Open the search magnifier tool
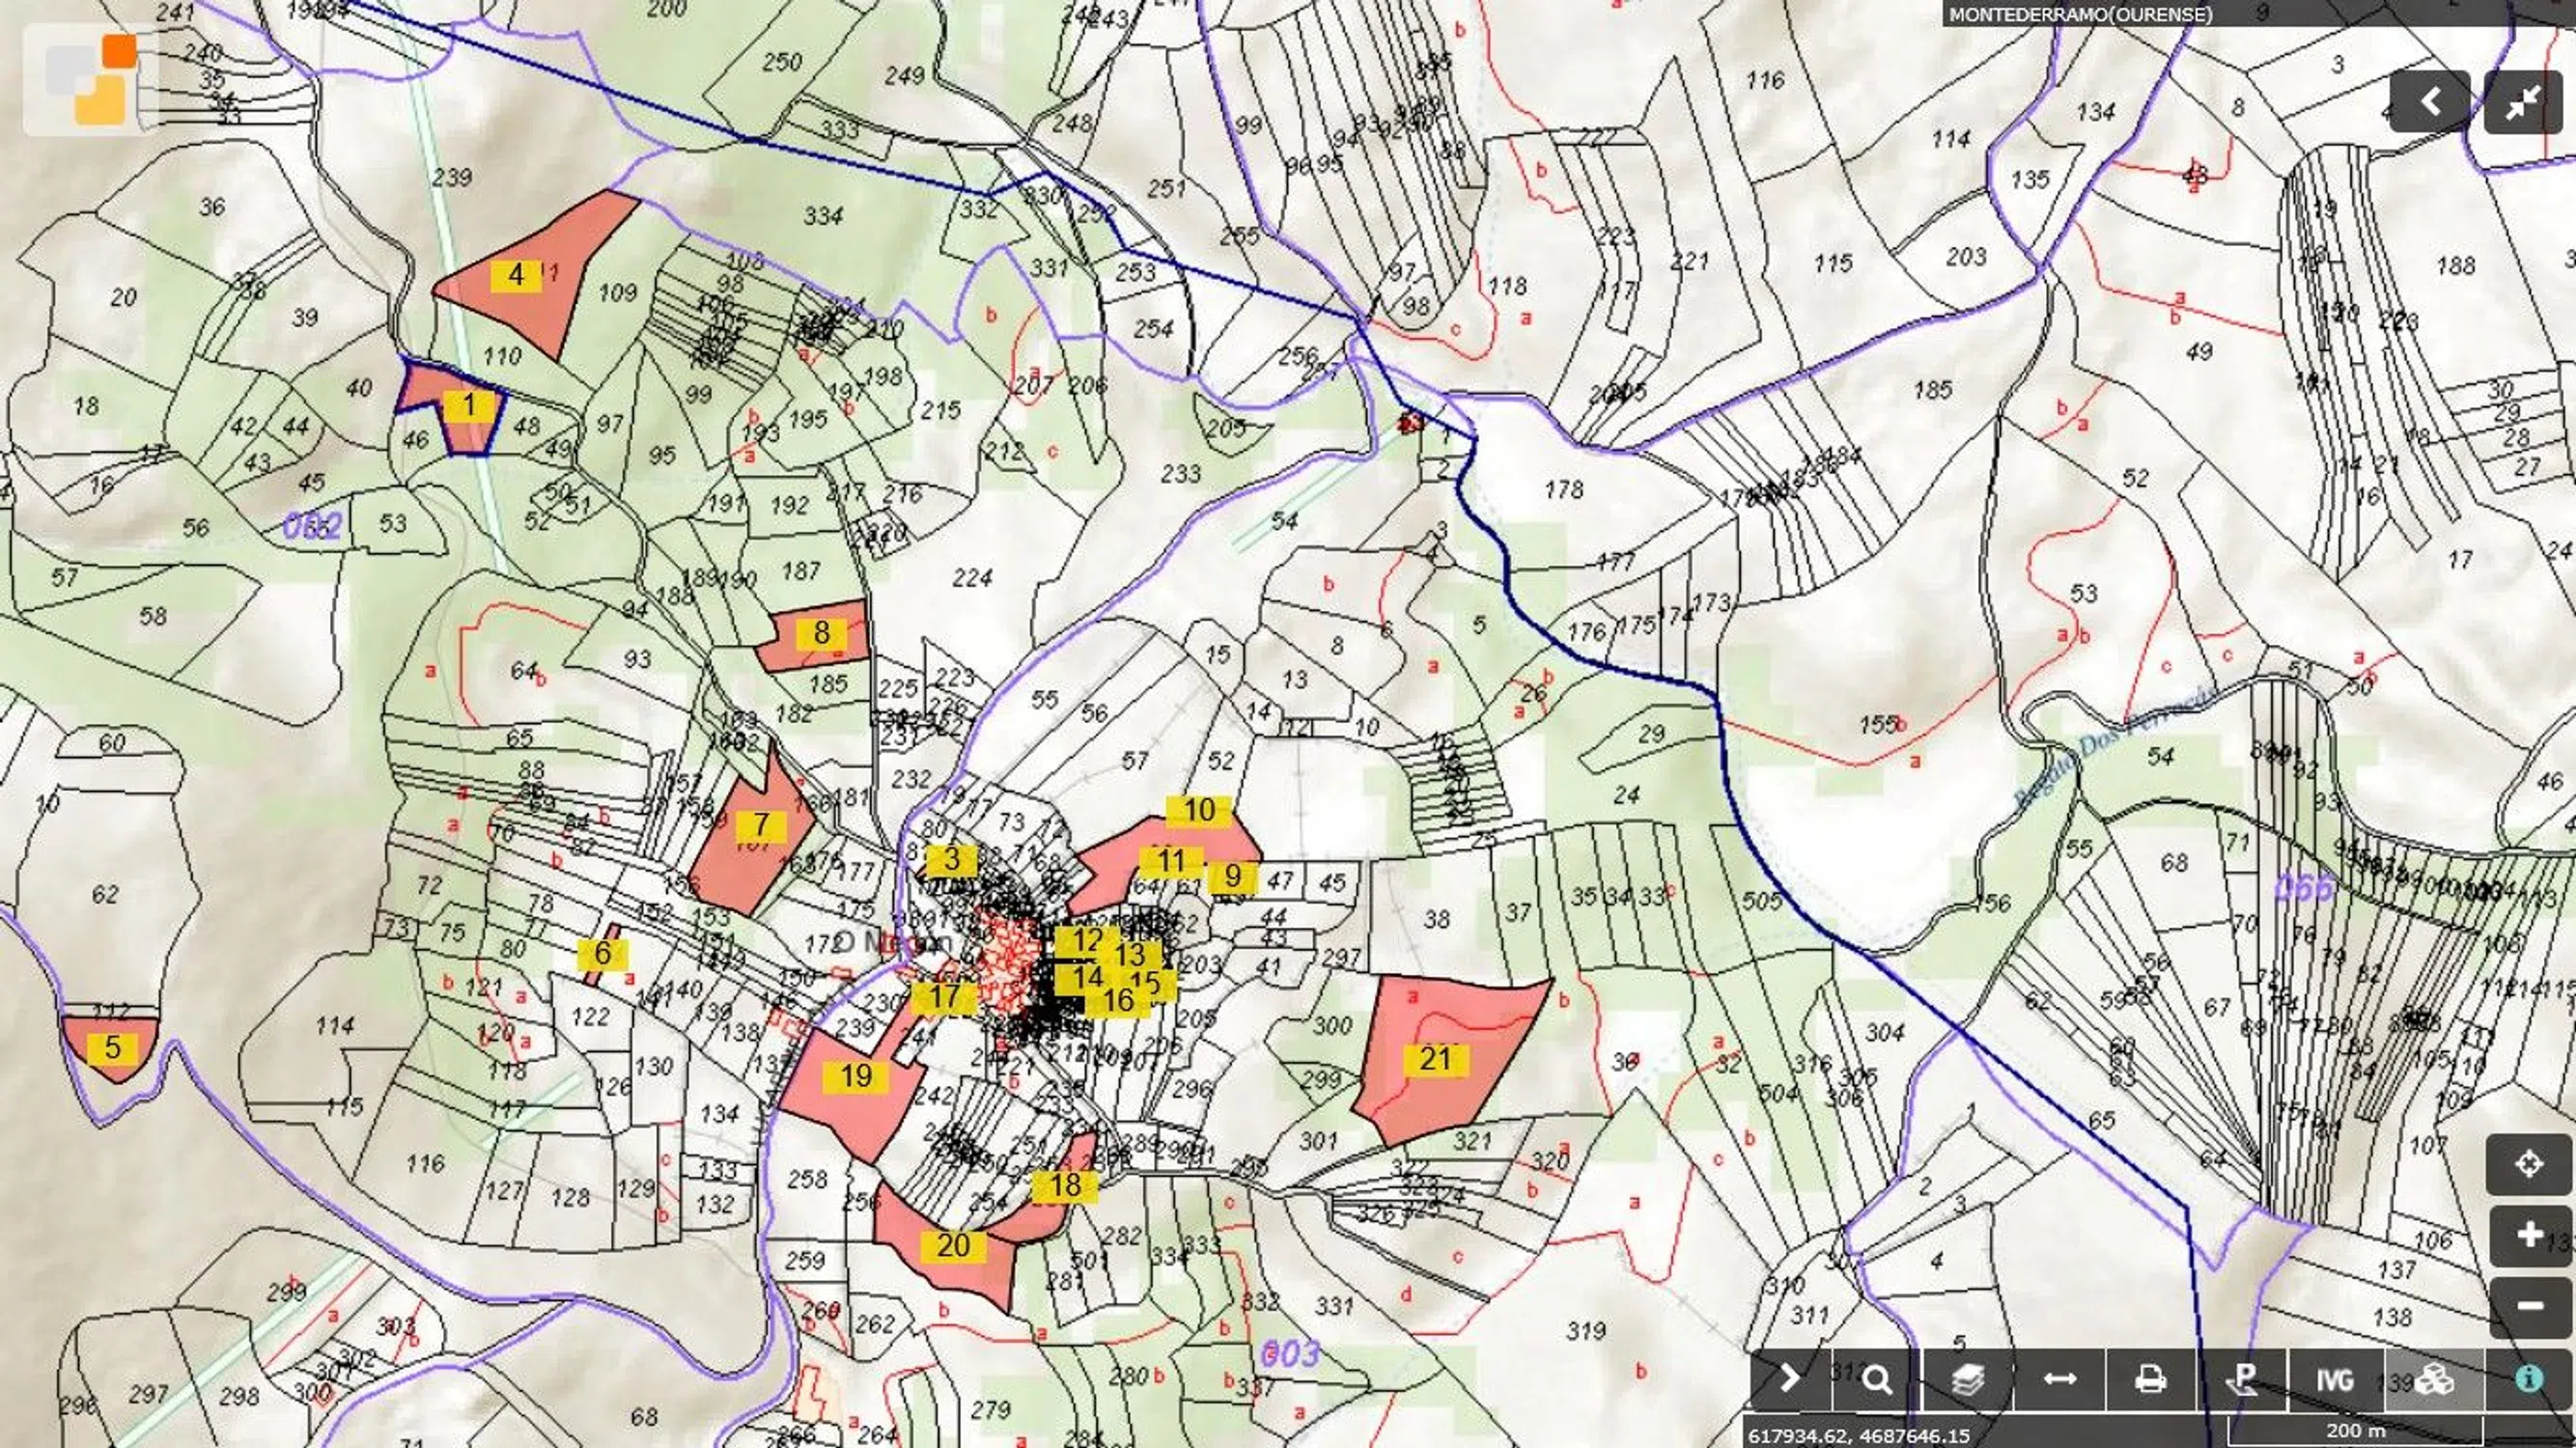The image size is (2576, 1448). click(1877, 1380)
